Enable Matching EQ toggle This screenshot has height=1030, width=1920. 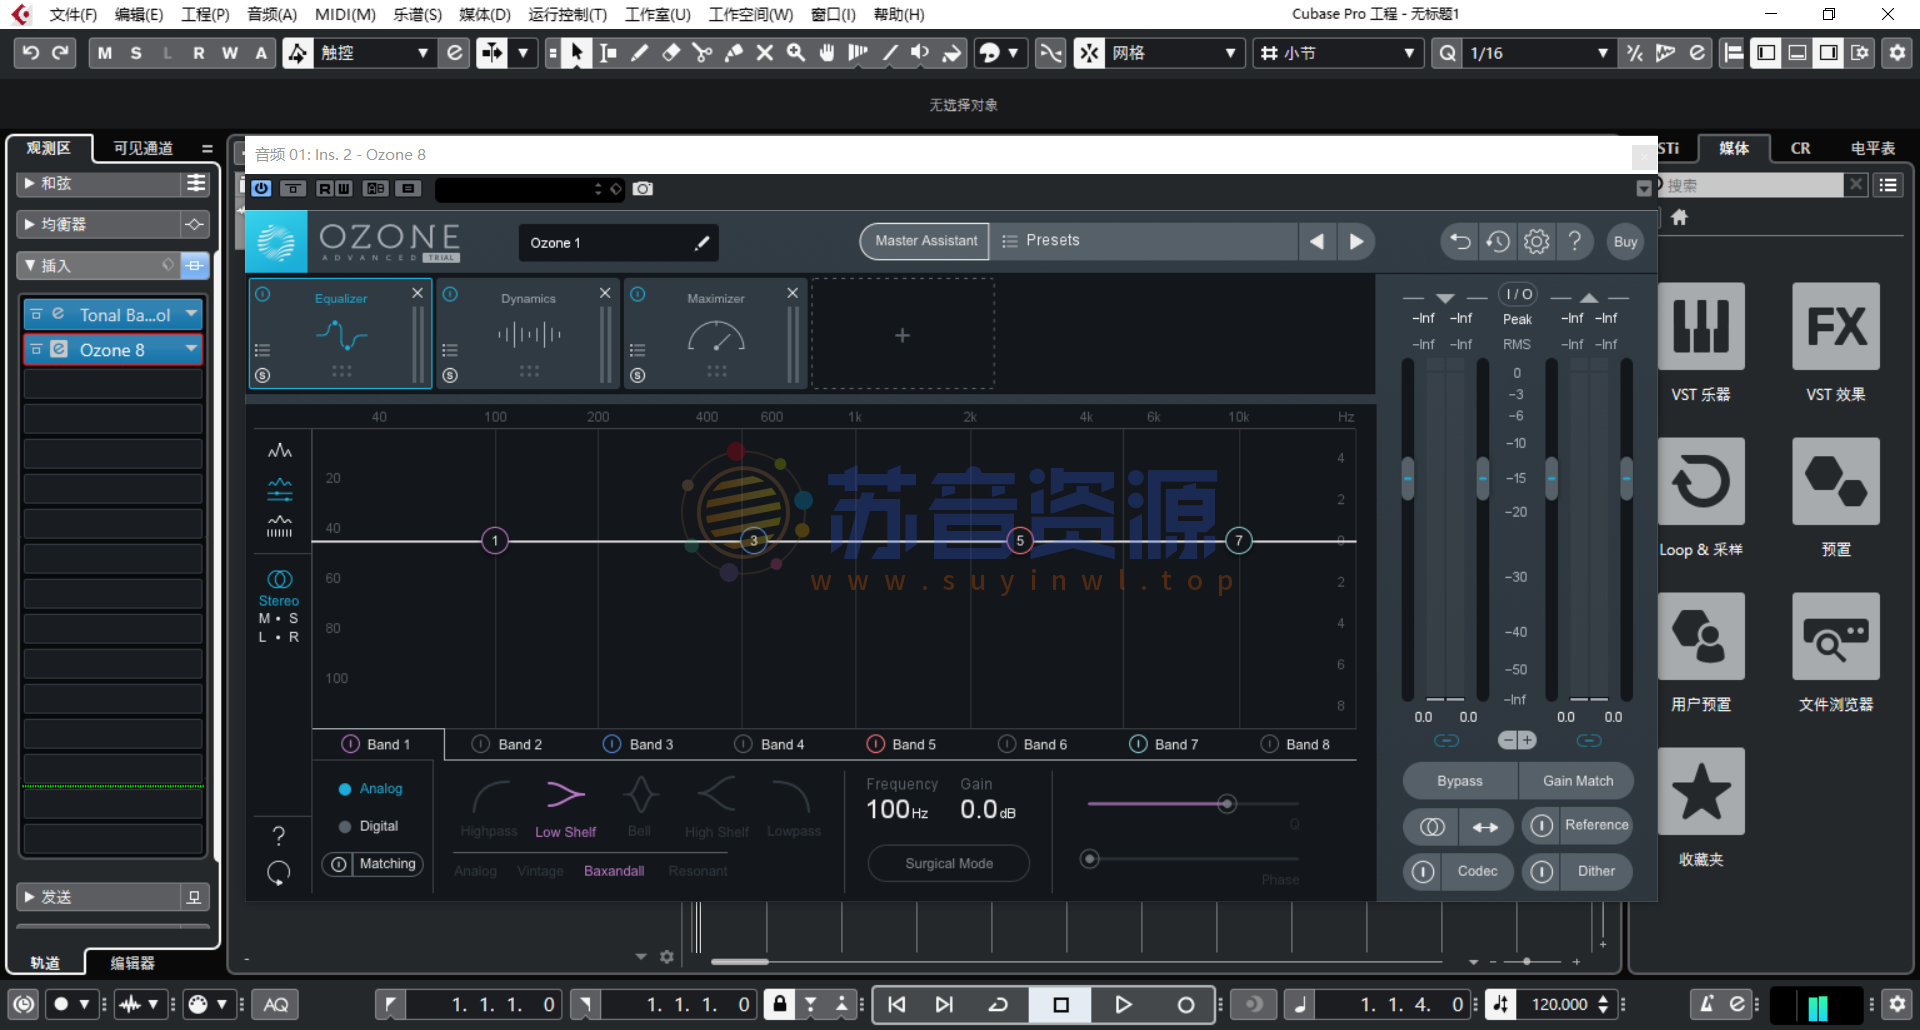(373, 864)
